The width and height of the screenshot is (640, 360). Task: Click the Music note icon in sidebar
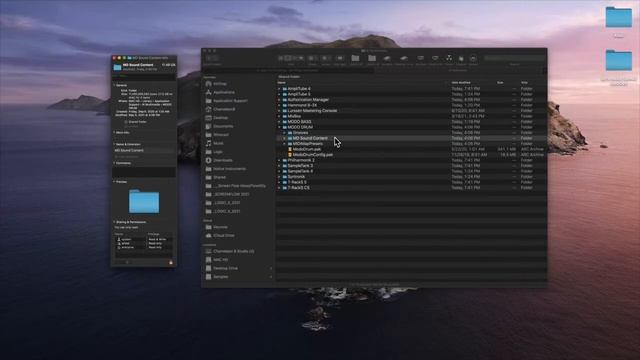point(209,143)
